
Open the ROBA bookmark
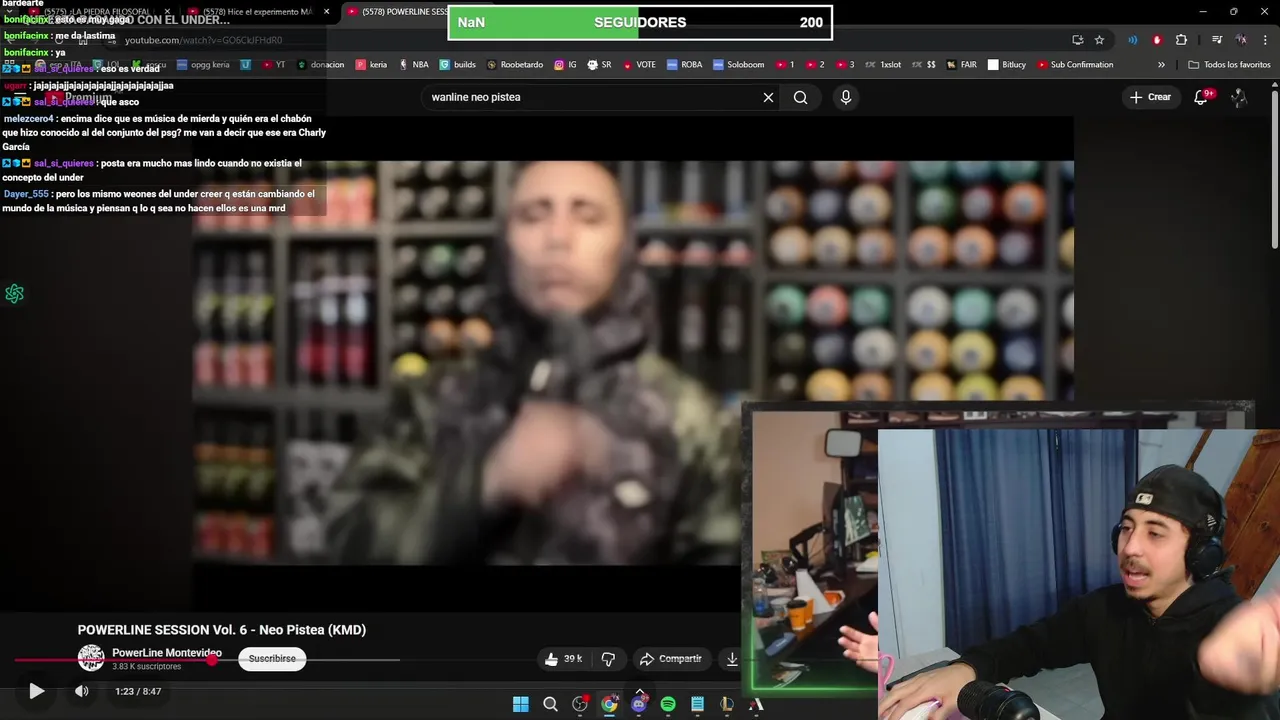[x=685, y=65]
